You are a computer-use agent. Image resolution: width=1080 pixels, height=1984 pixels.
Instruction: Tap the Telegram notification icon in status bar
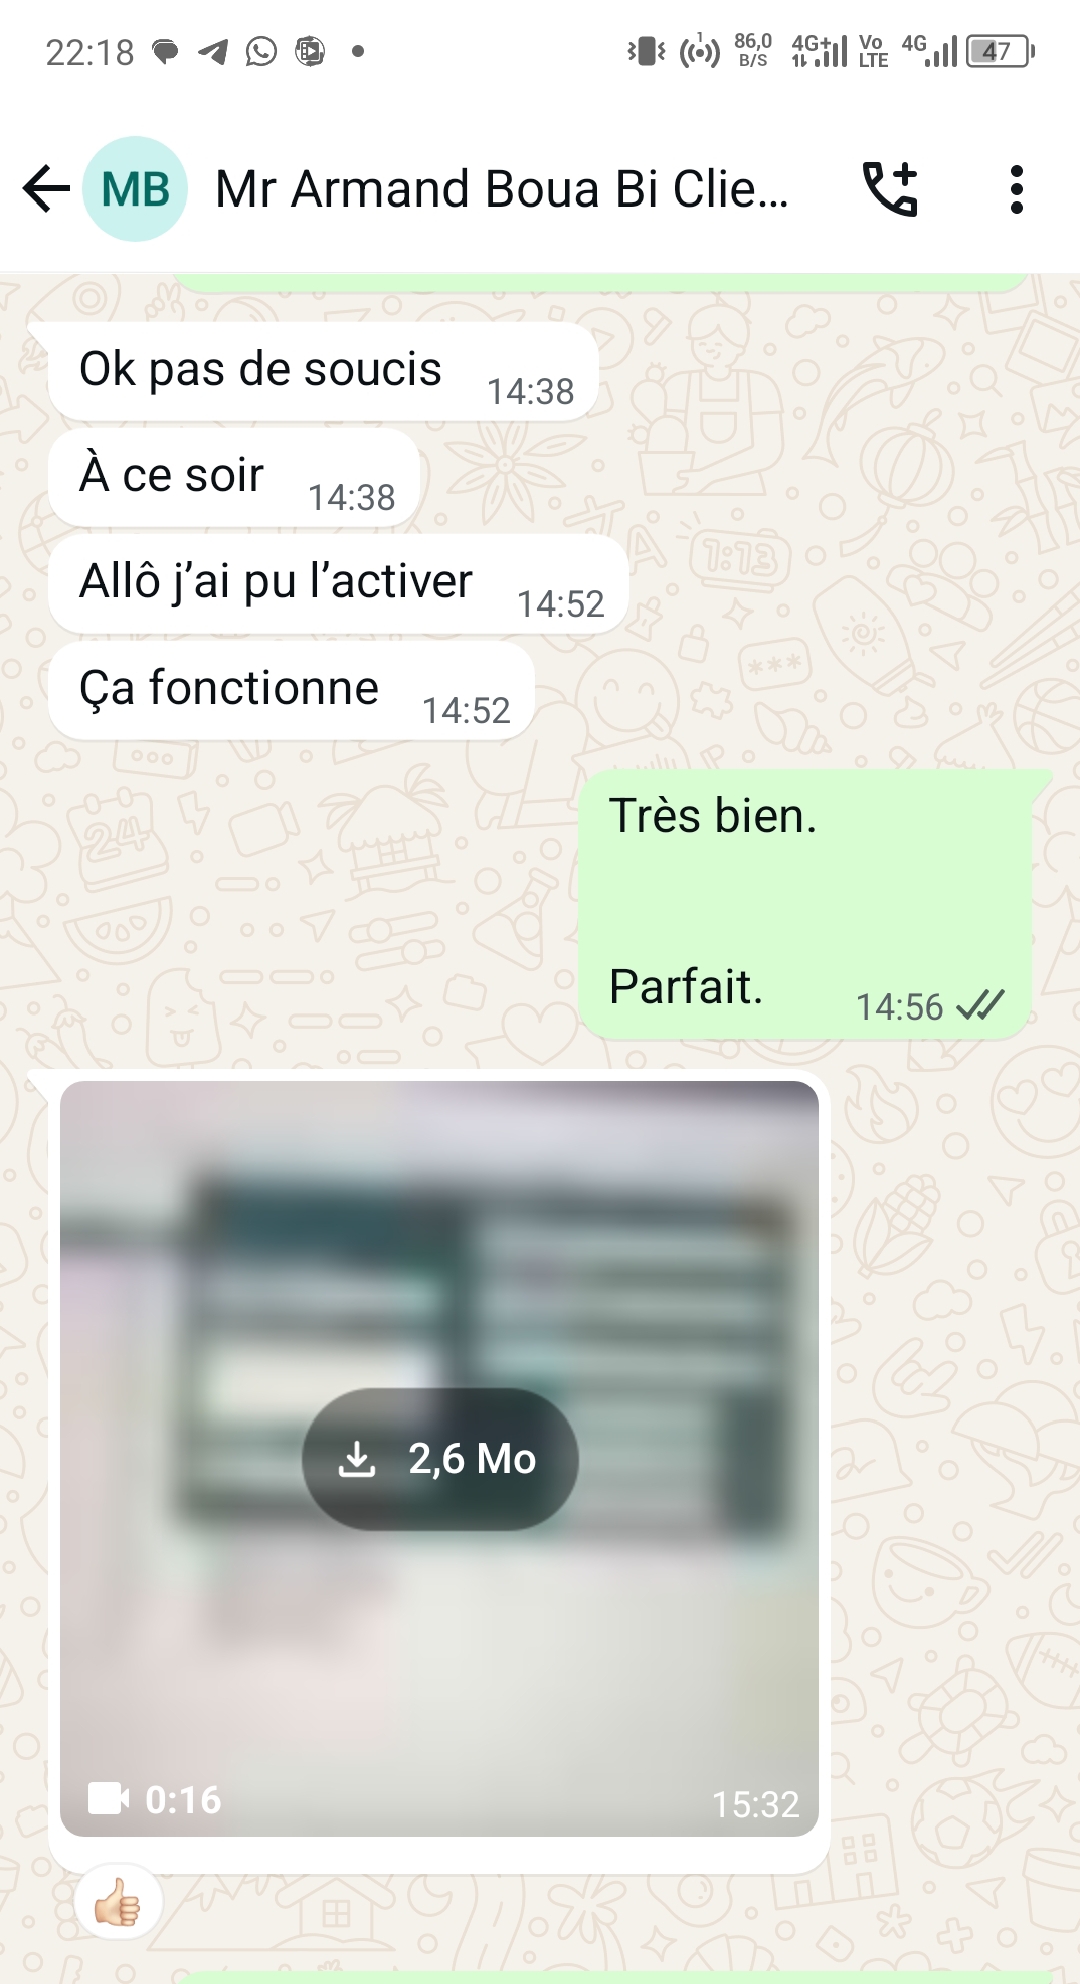tap(213, 51)
